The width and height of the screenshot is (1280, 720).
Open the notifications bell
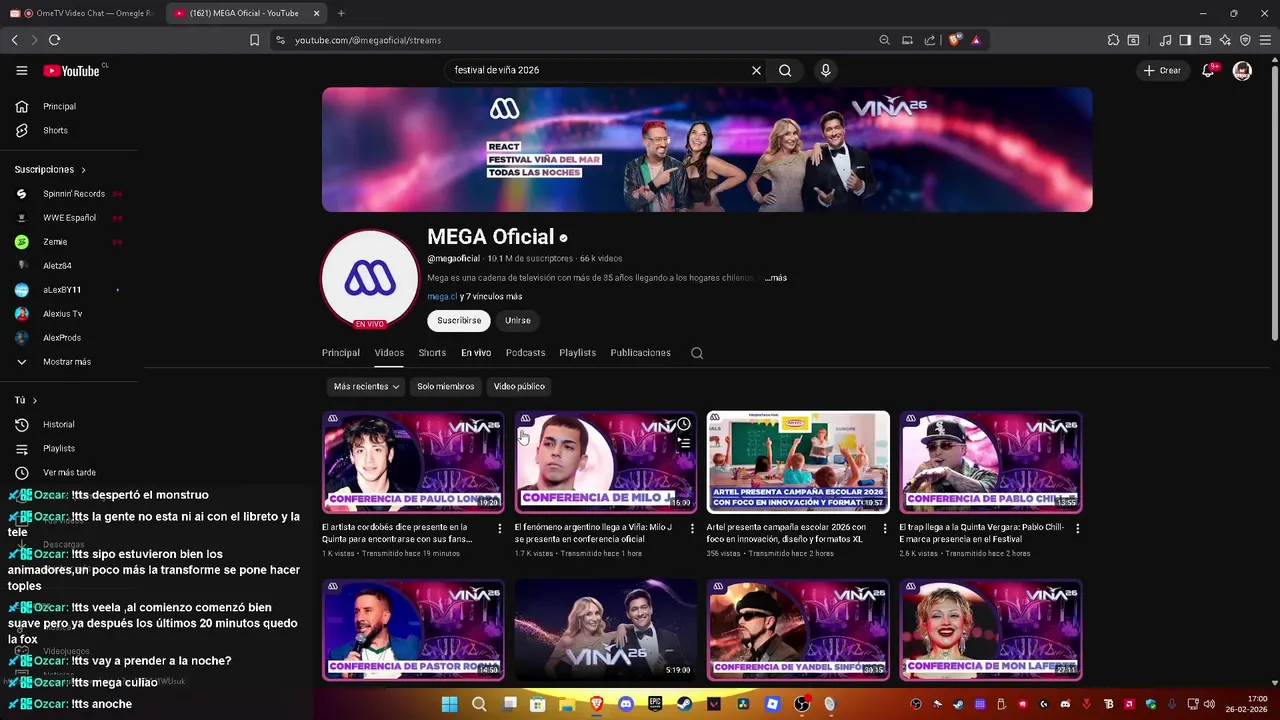[1208, 70]
